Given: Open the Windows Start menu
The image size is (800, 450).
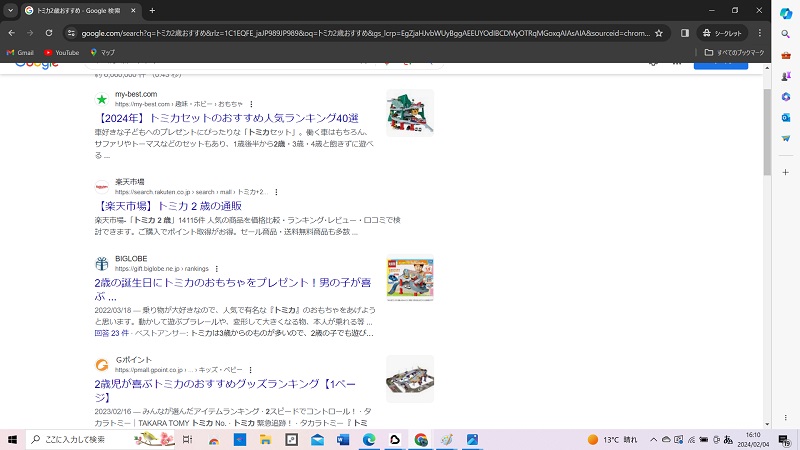Looking at the screenshot, I should [x=12, y=439].
